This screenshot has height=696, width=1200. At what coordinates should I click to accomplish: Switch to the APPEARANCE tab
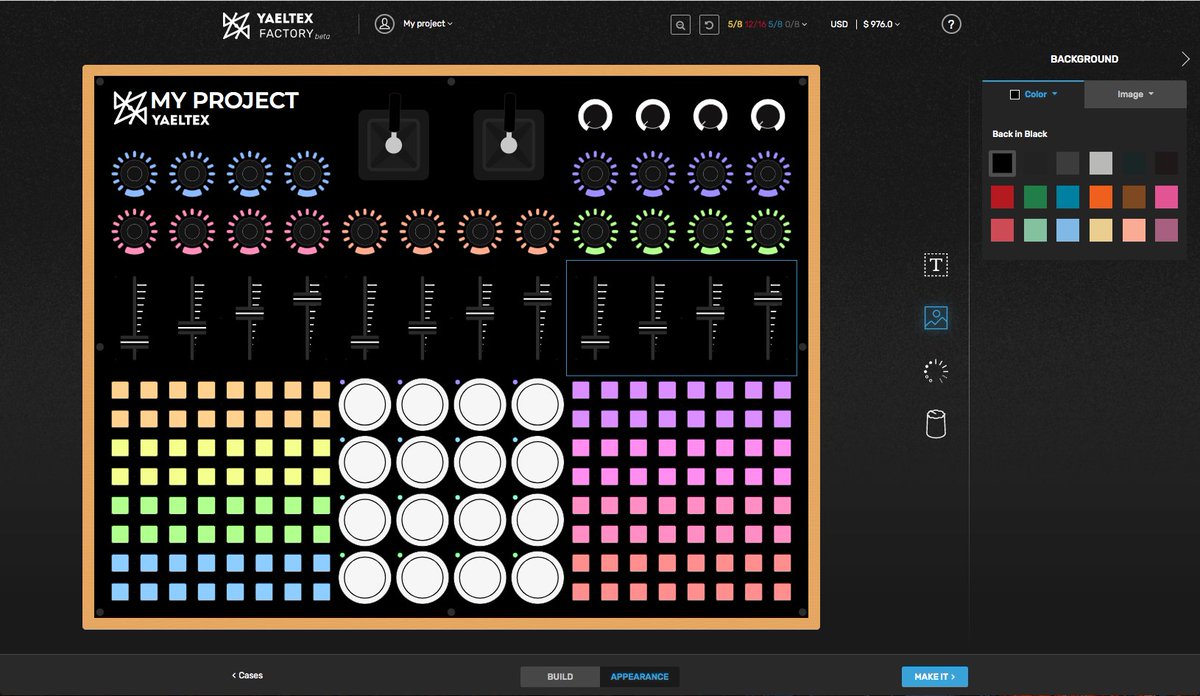pos(639,676)
